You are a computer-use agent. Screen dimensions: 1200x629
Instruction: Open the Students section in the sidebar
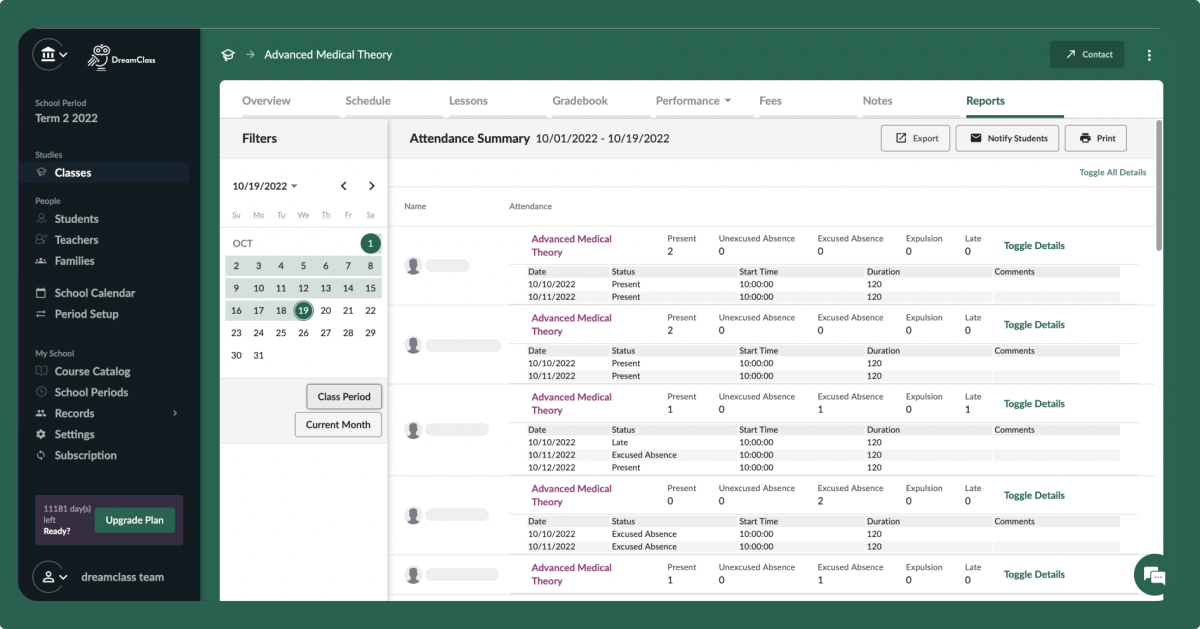pos(76,218)
